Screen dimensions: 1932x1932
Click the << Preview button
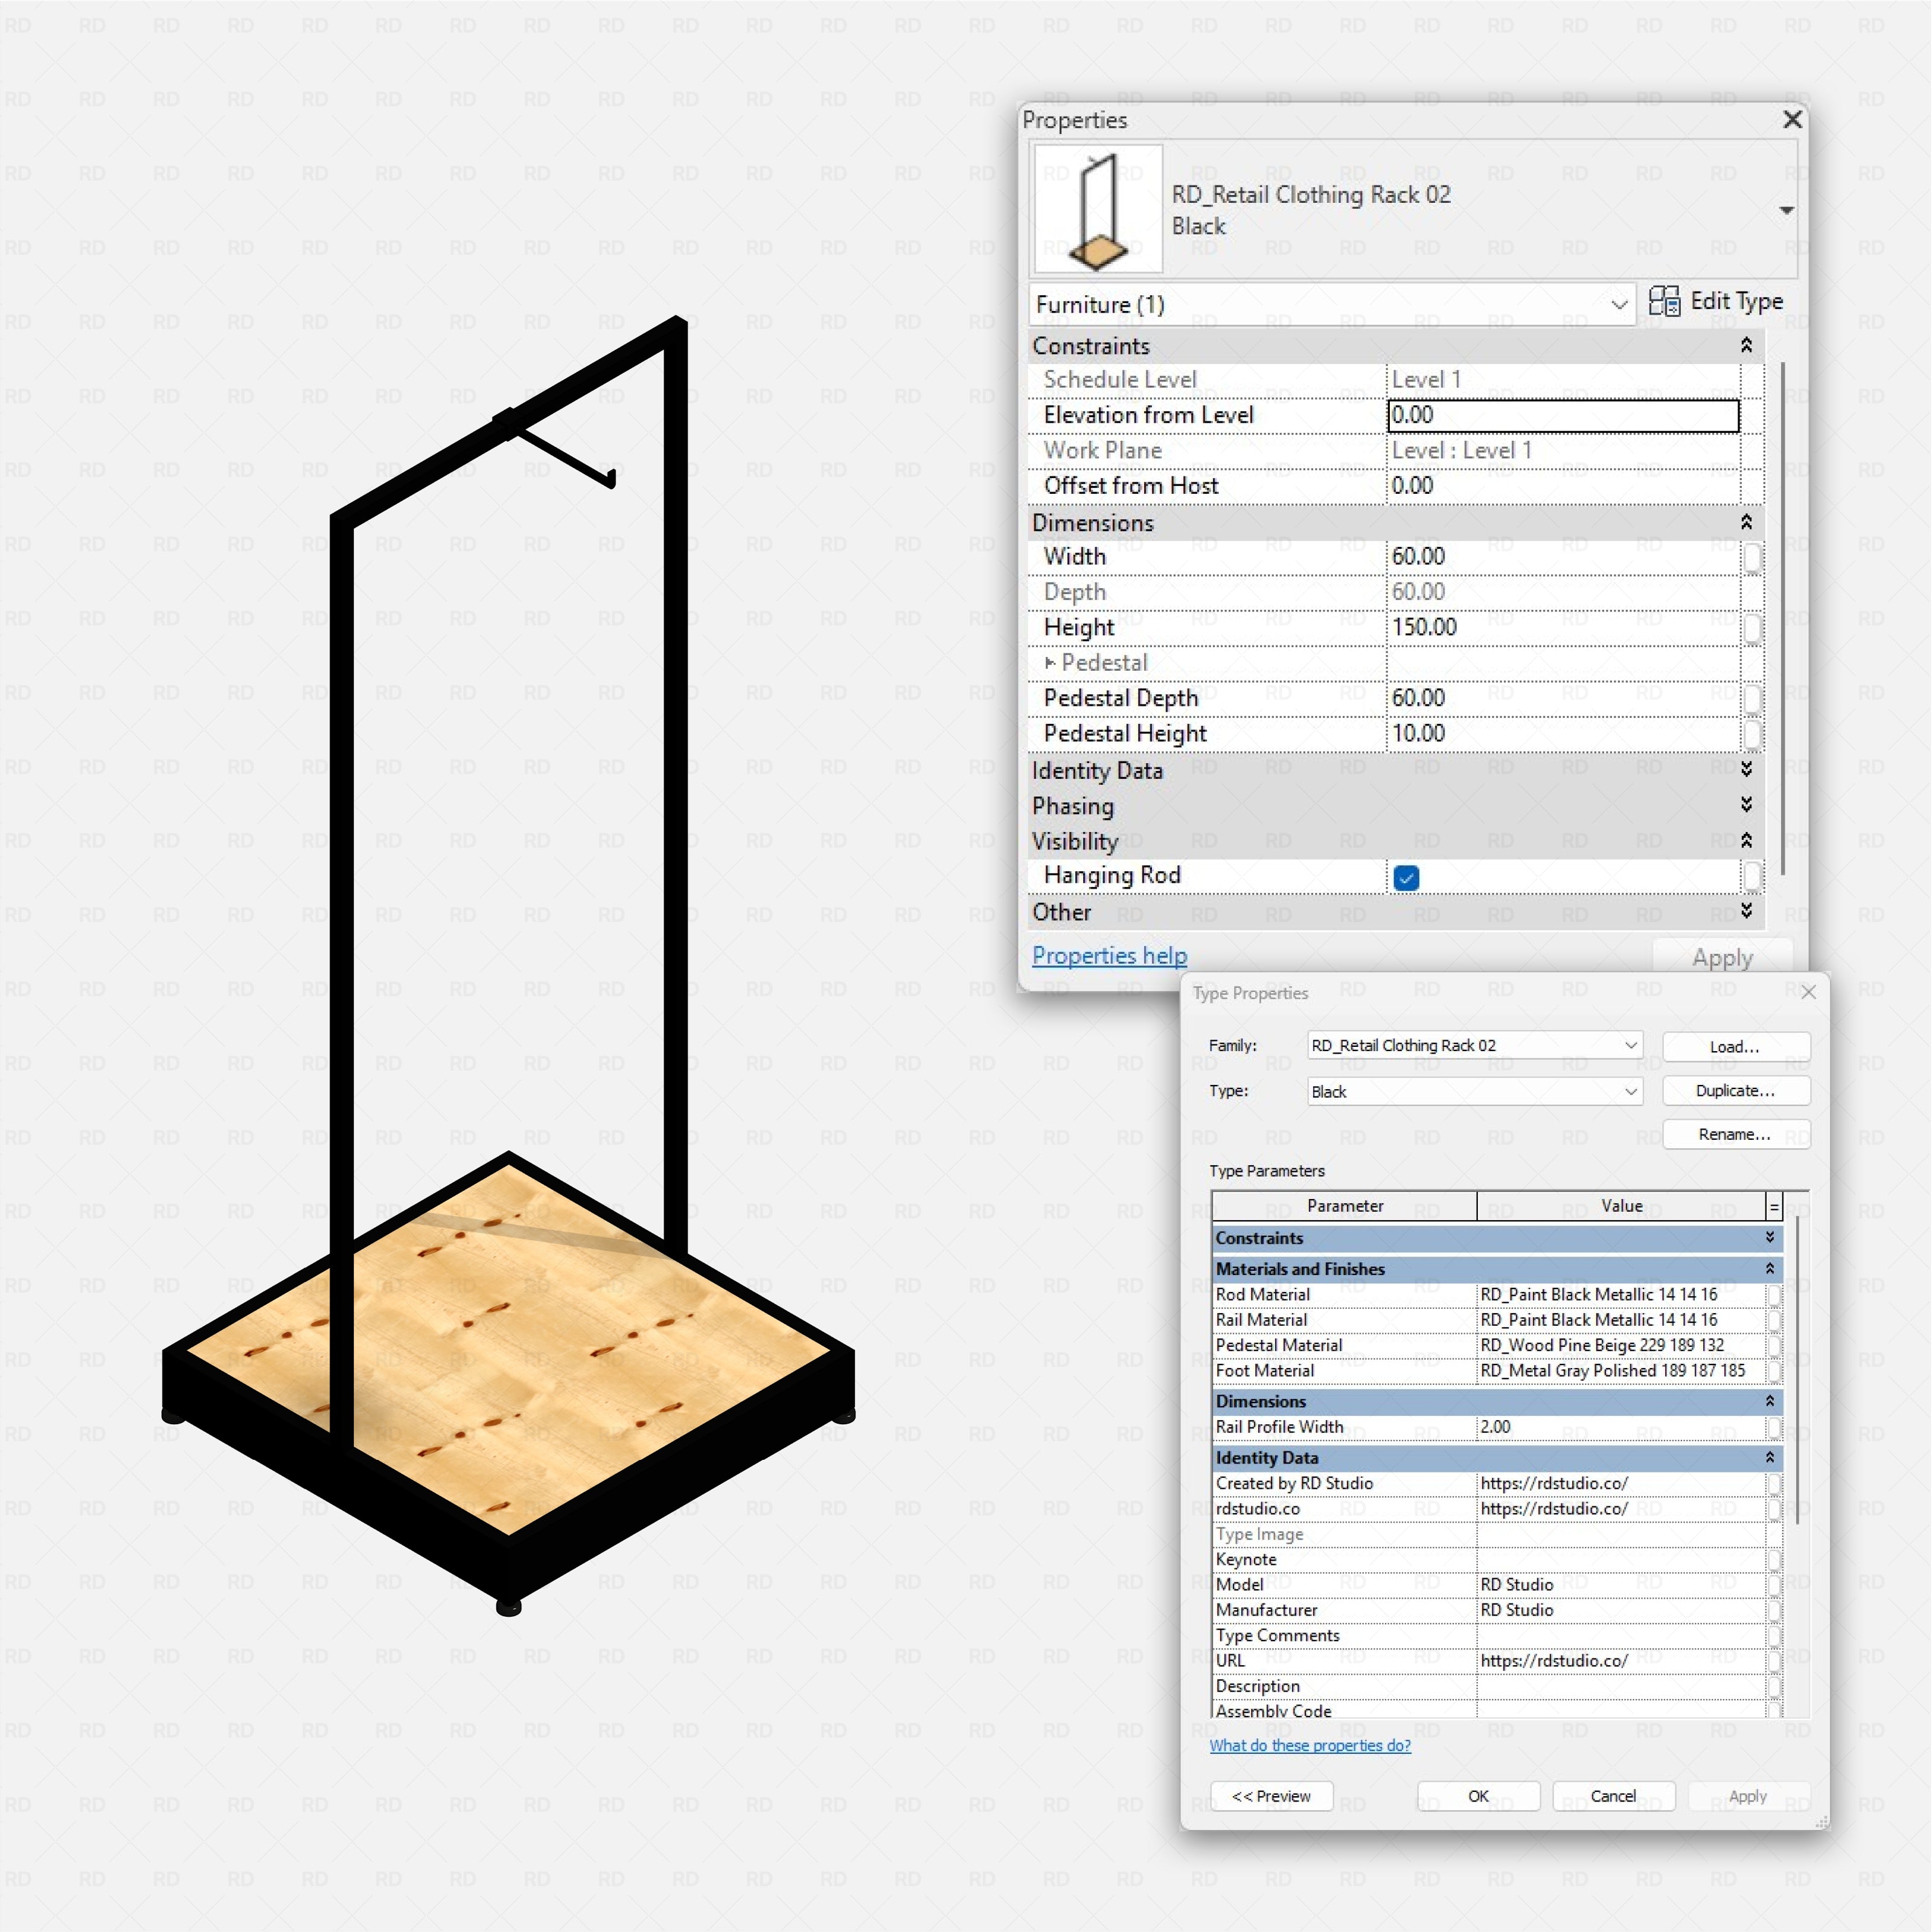[x=1271, y=1796]
